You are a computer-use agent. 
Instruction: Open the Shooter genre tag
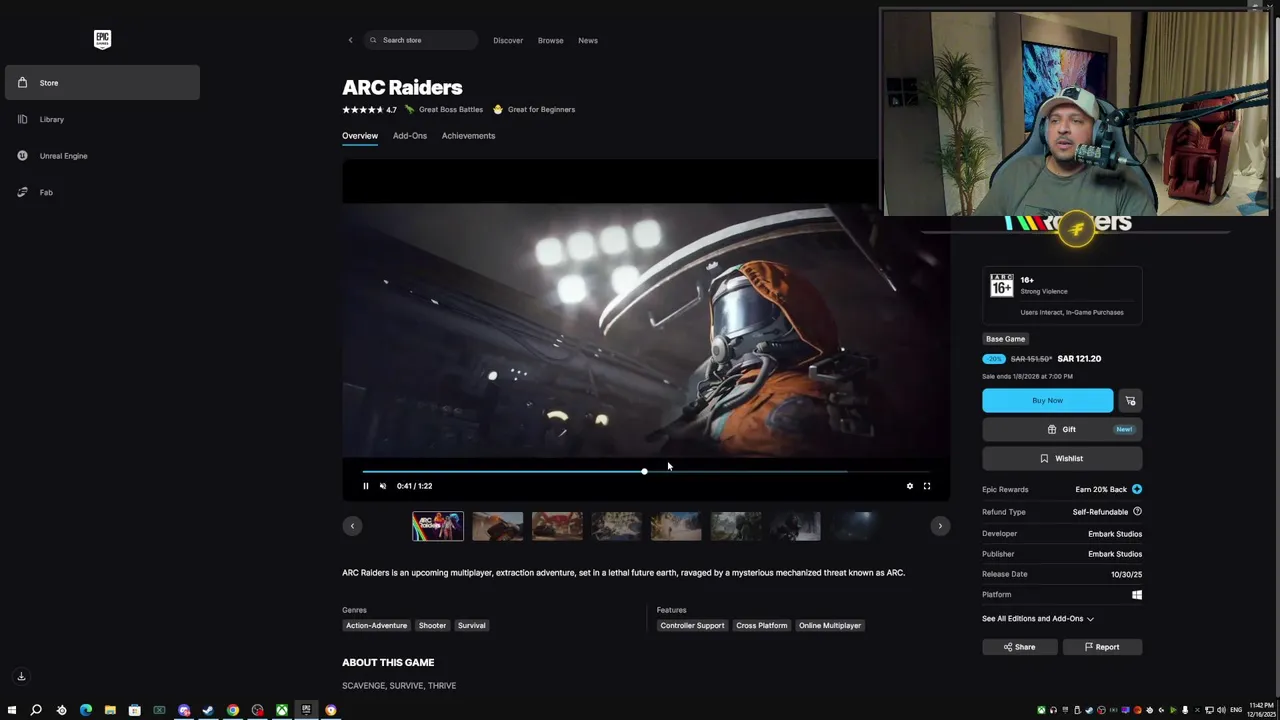click(432, 626)
